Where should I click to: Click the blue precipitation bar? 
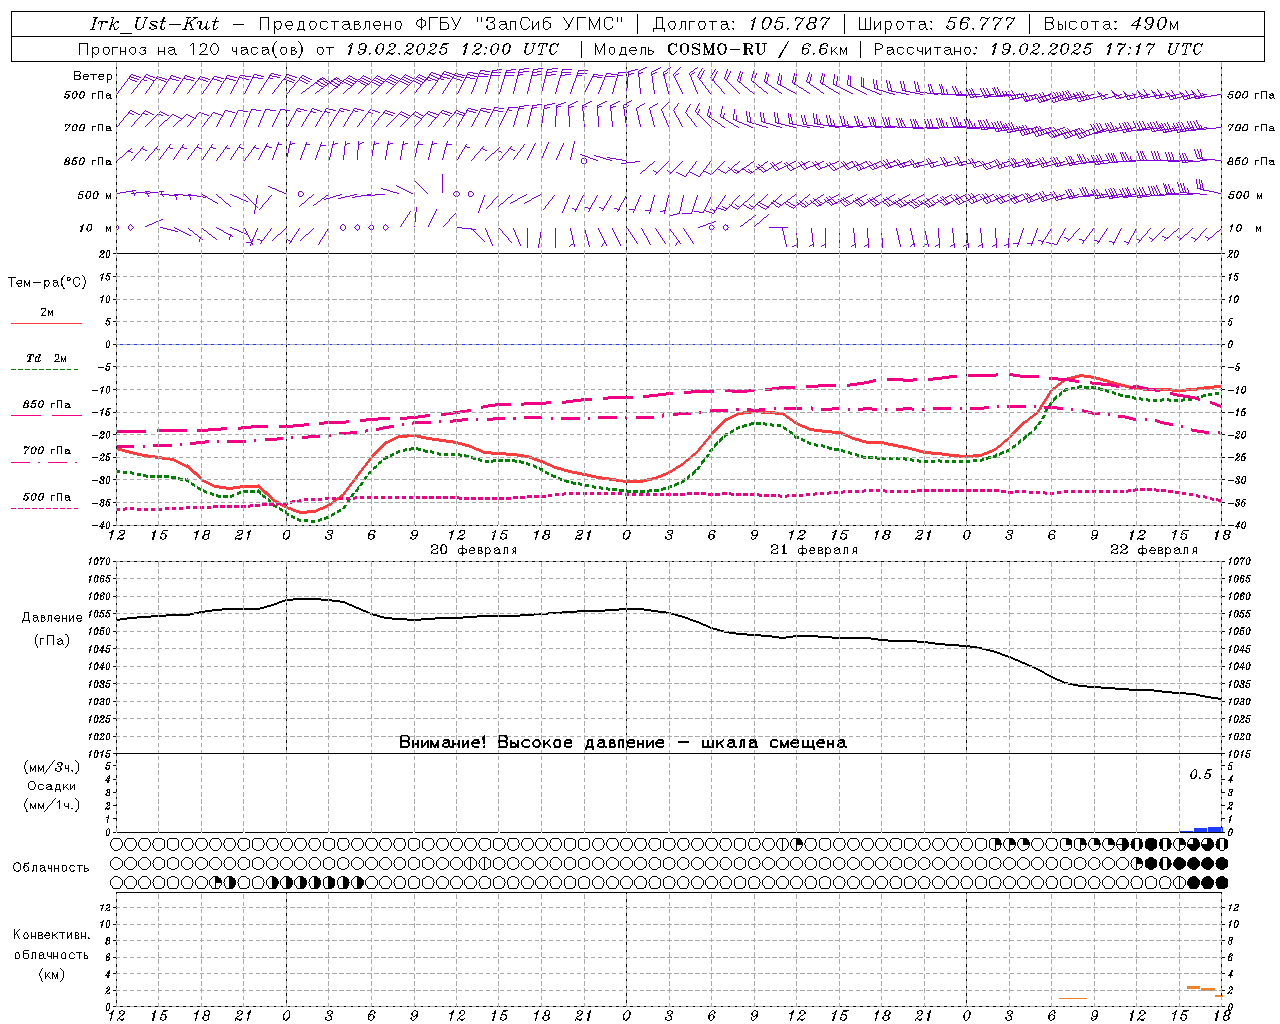pyautogui.click(x=1207, y=829)
